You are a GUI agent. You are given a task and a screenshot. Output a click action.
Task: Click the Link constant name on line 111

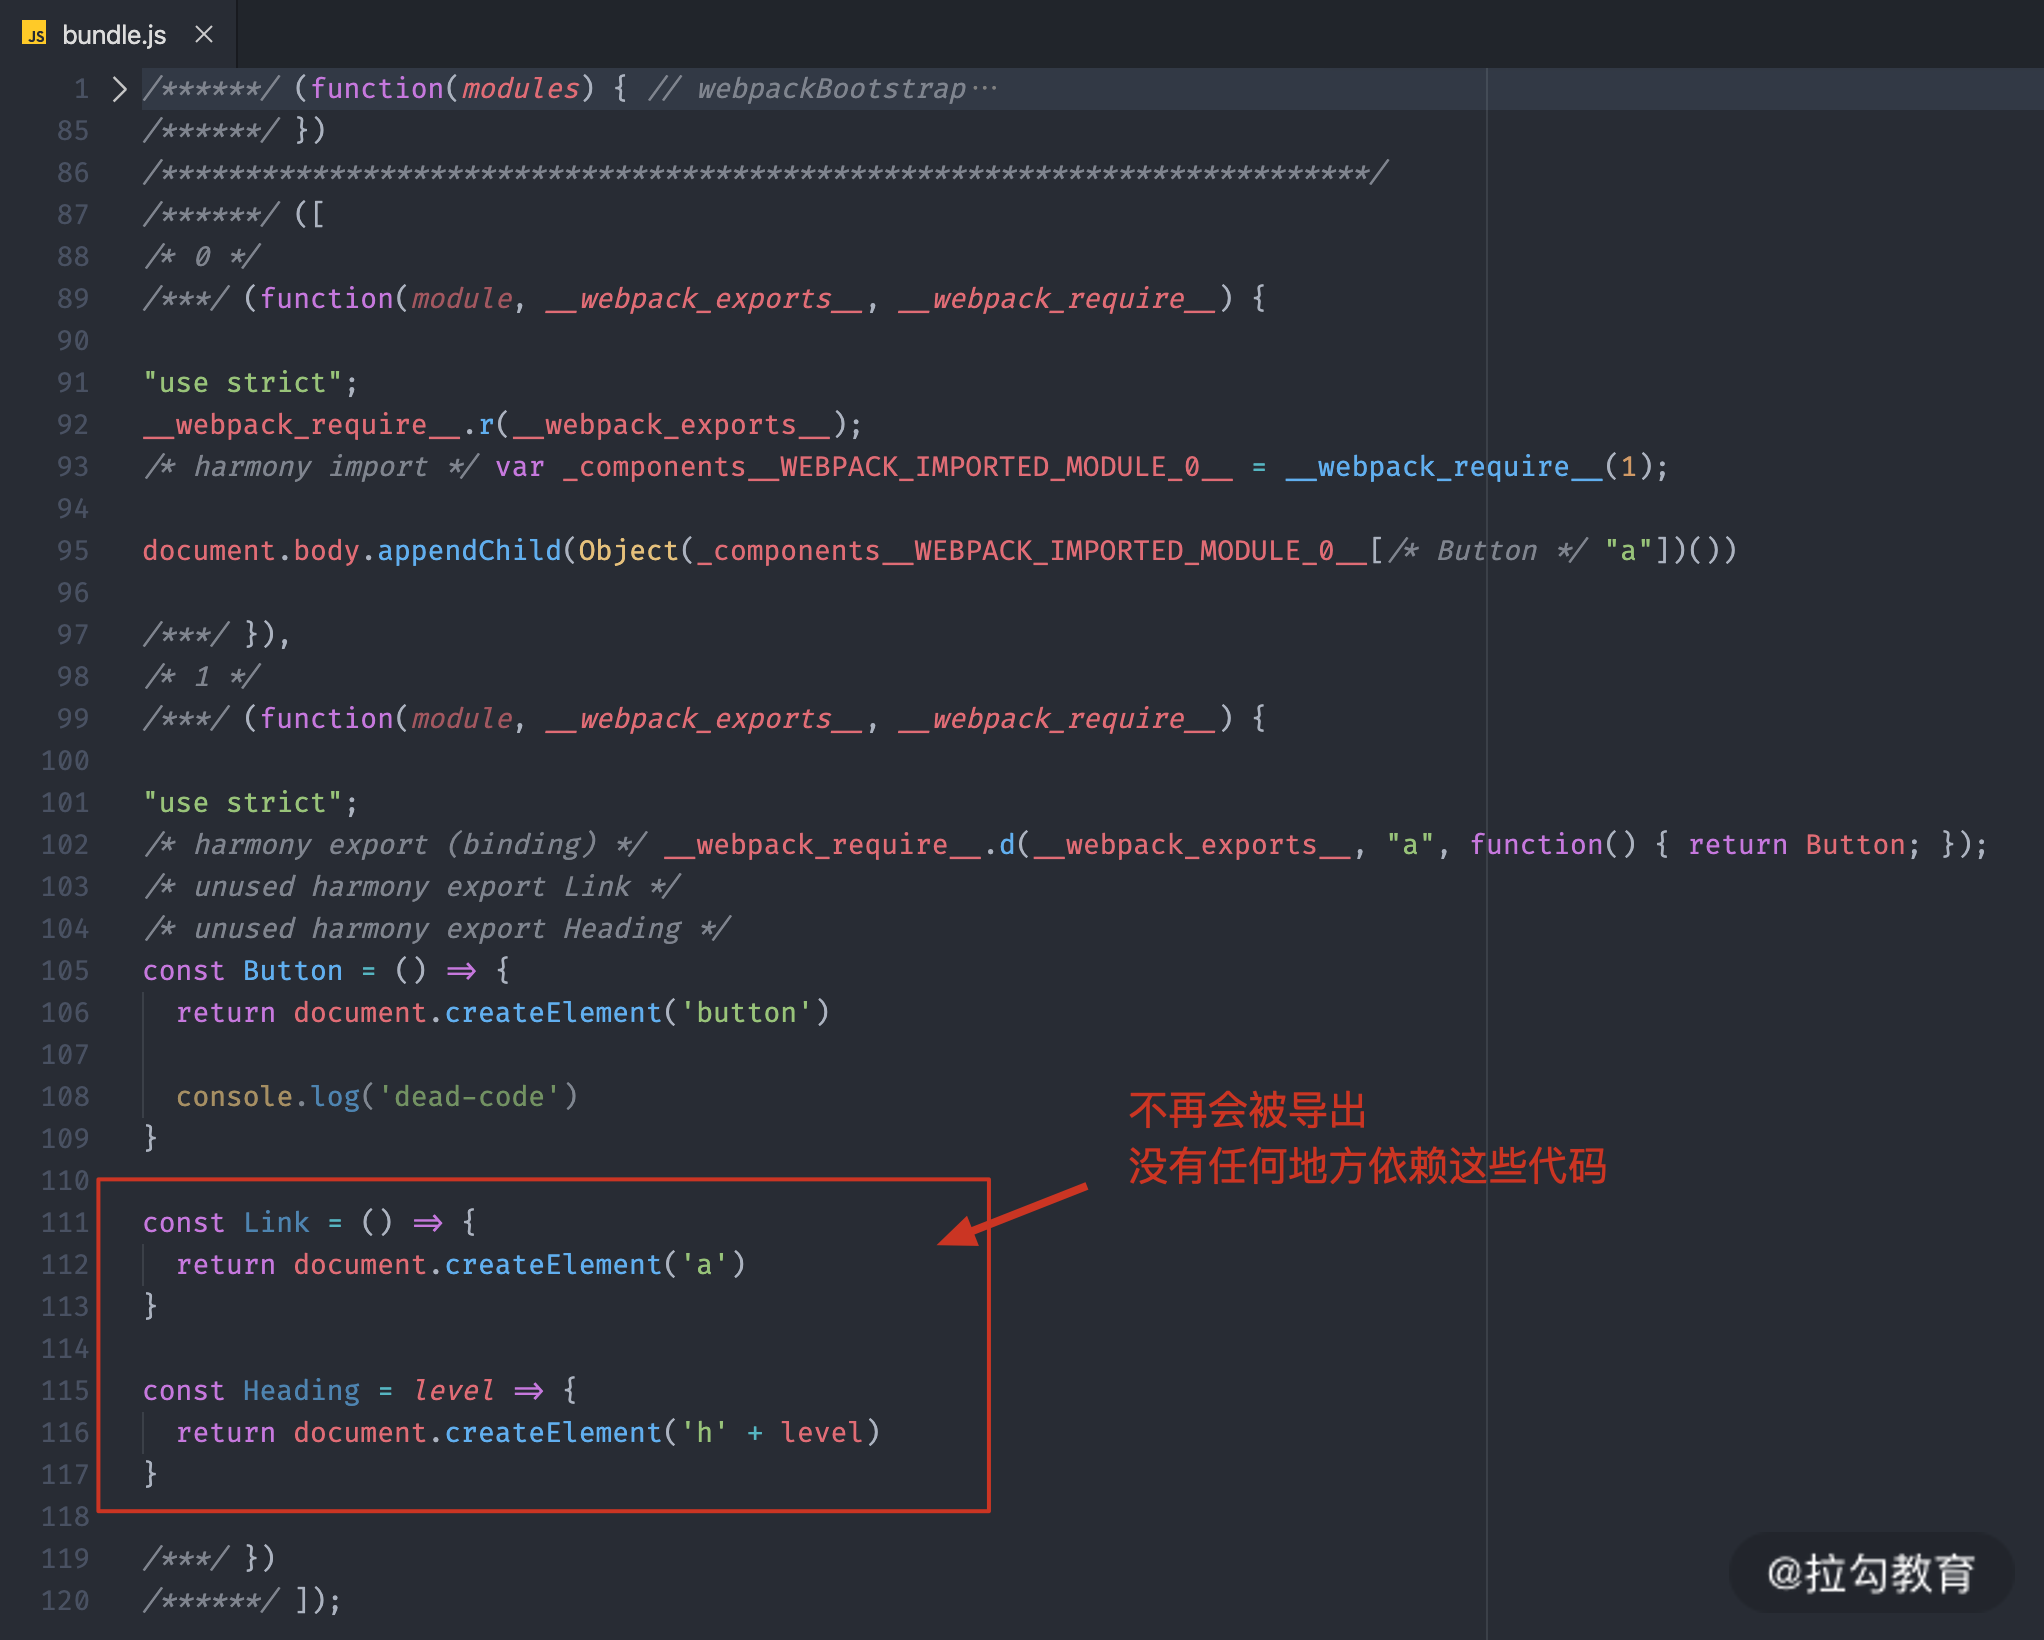point(276,1223)
